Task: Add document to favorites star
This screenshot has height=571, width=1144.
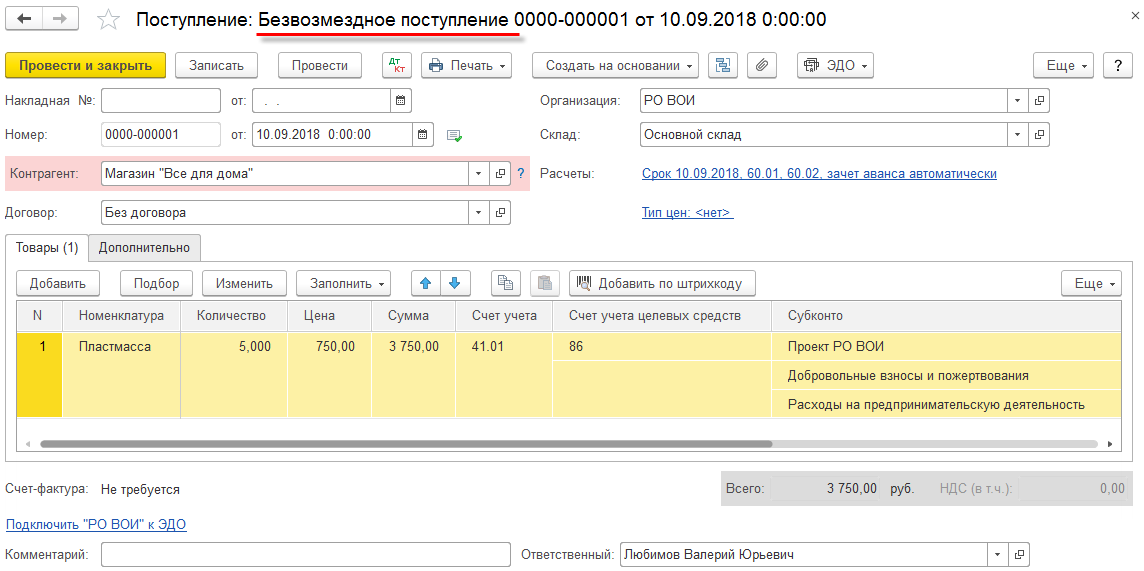Action: tap(108, 20)
